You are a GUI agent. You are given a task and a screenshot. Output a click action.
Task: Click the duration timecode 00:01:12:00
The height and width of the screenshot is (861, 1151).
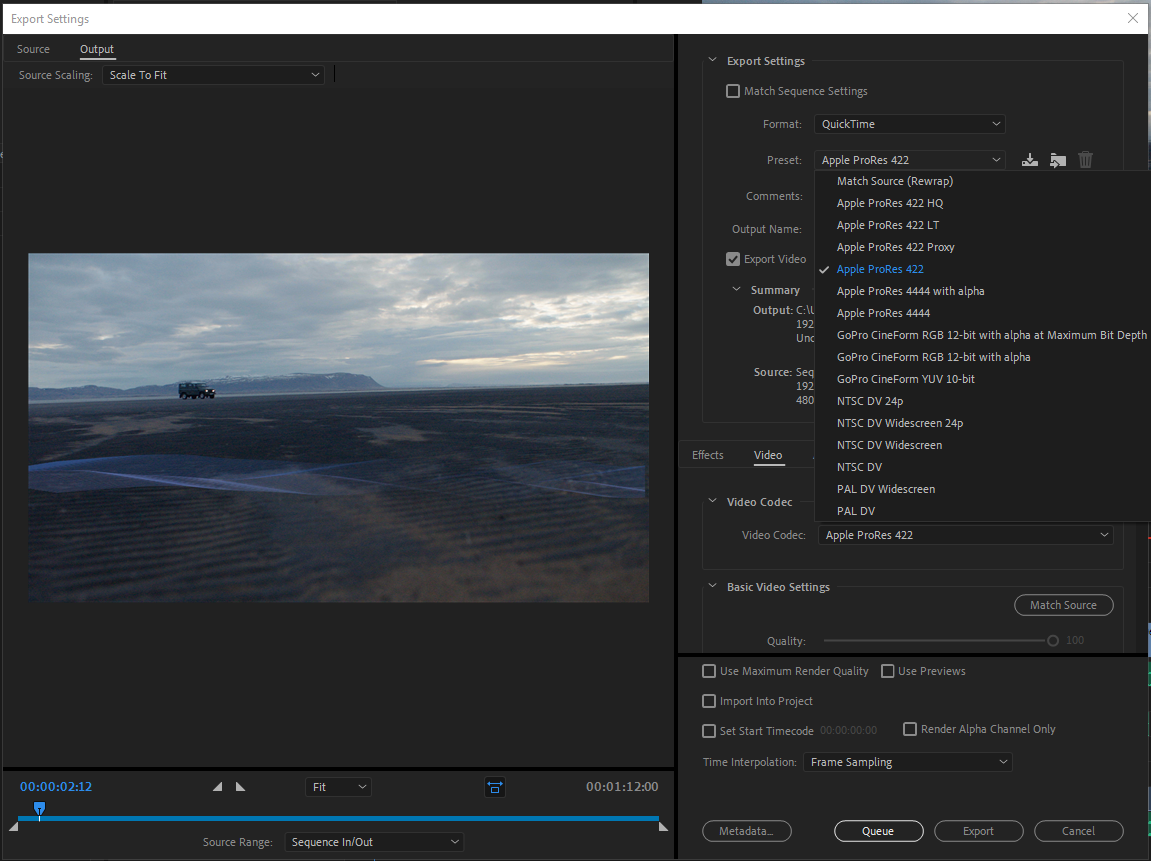tap(622, 787)
